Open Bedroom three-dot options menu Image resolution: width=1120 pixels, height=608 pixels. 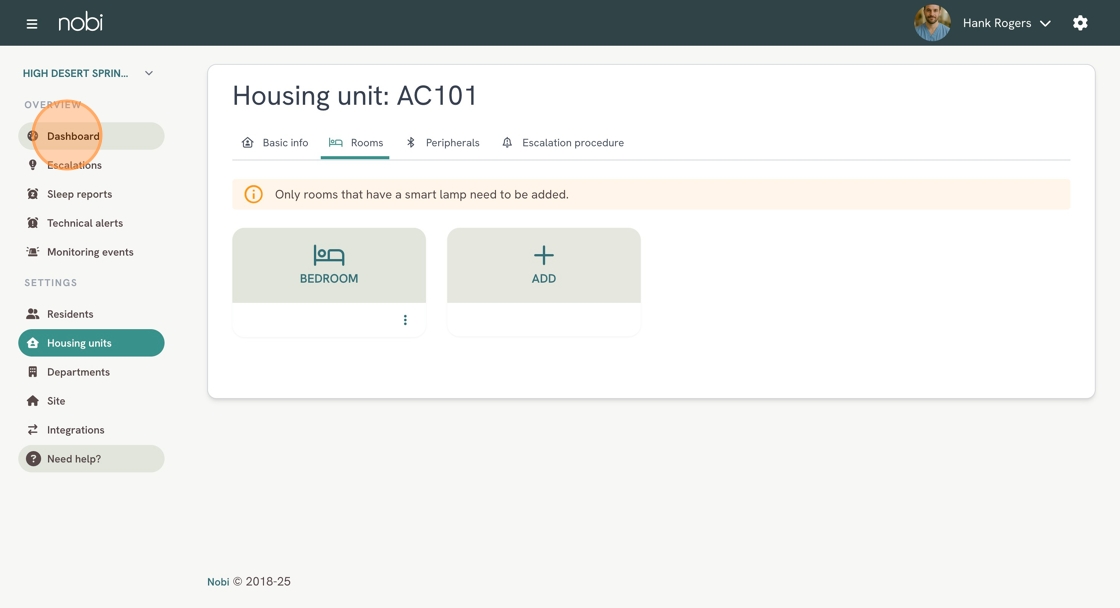(x=405, y=320)
